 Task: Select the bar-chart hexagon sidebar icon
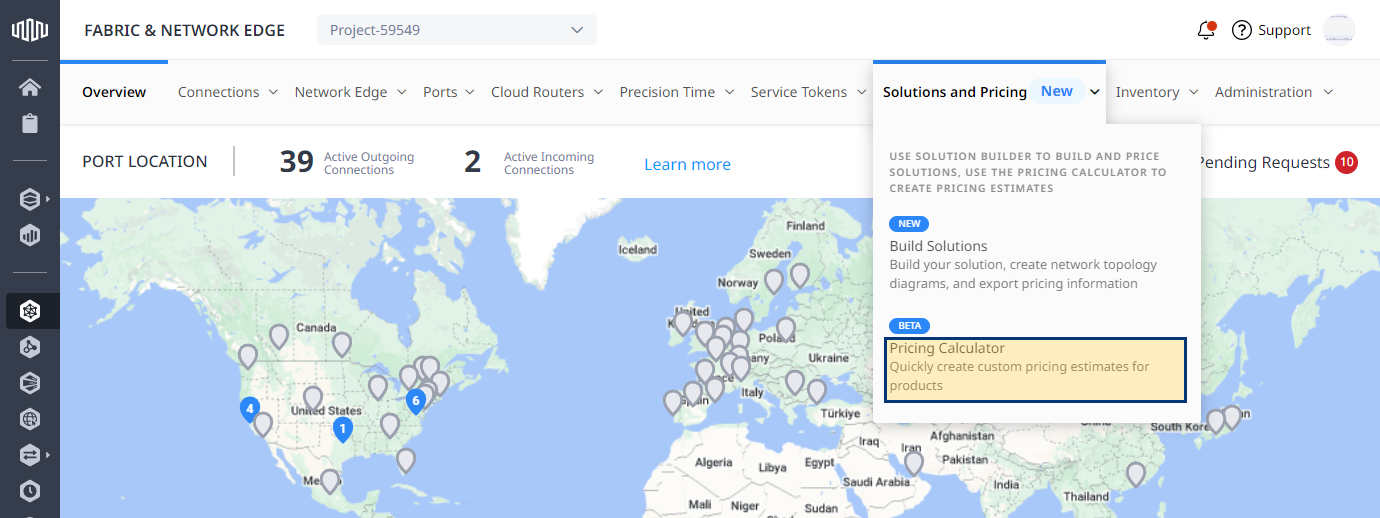(x=30, y=236)
